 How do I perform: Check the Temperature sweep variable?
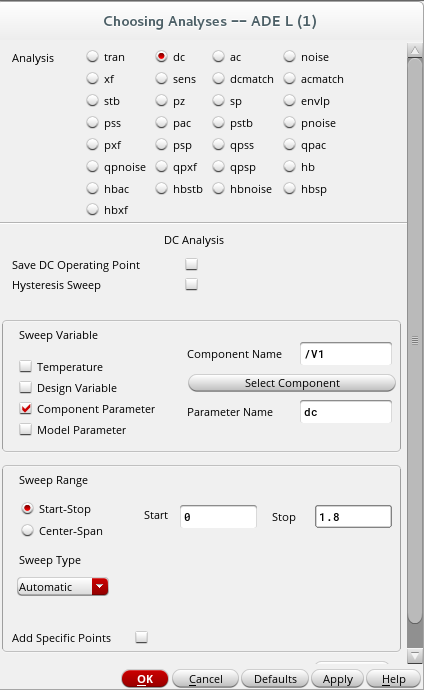click(26, 366)
